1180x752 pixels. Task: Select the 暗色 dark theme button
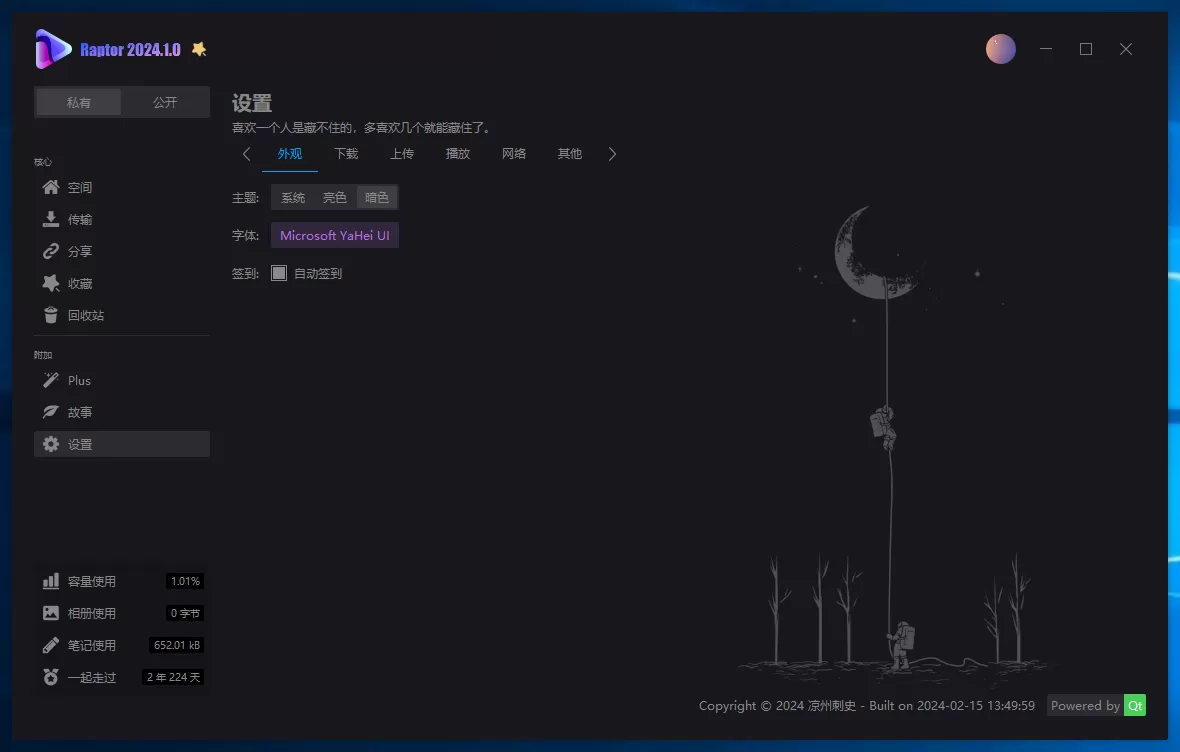coord(377,197)
